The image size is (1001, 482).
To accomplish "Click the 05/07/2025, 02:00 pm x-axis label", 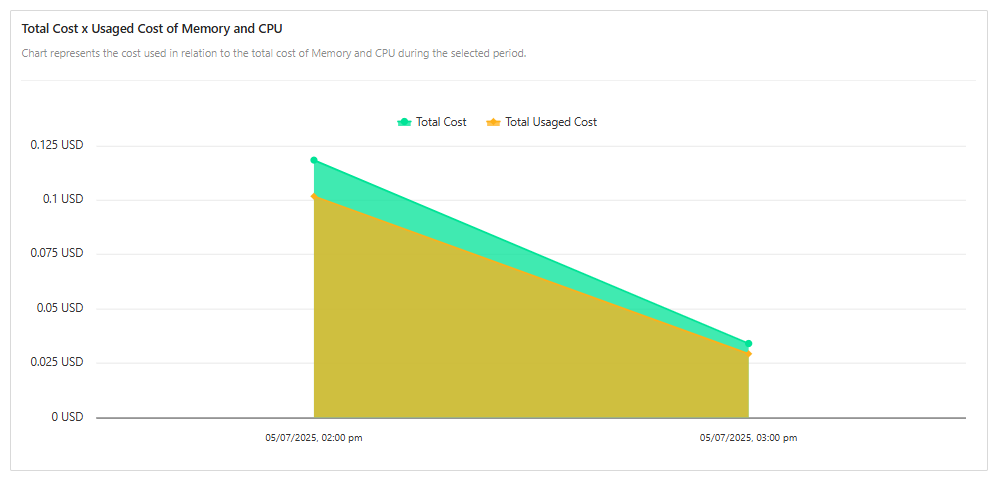I will pyautogui.click(x=314, y=438).
